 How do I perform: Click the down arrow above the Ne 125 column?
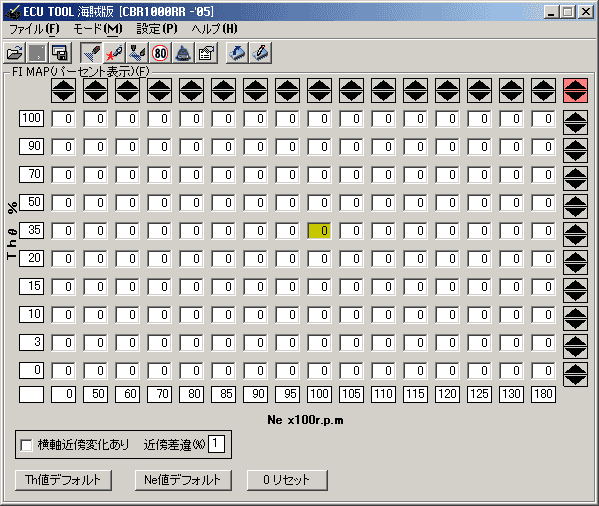[480, 96]
